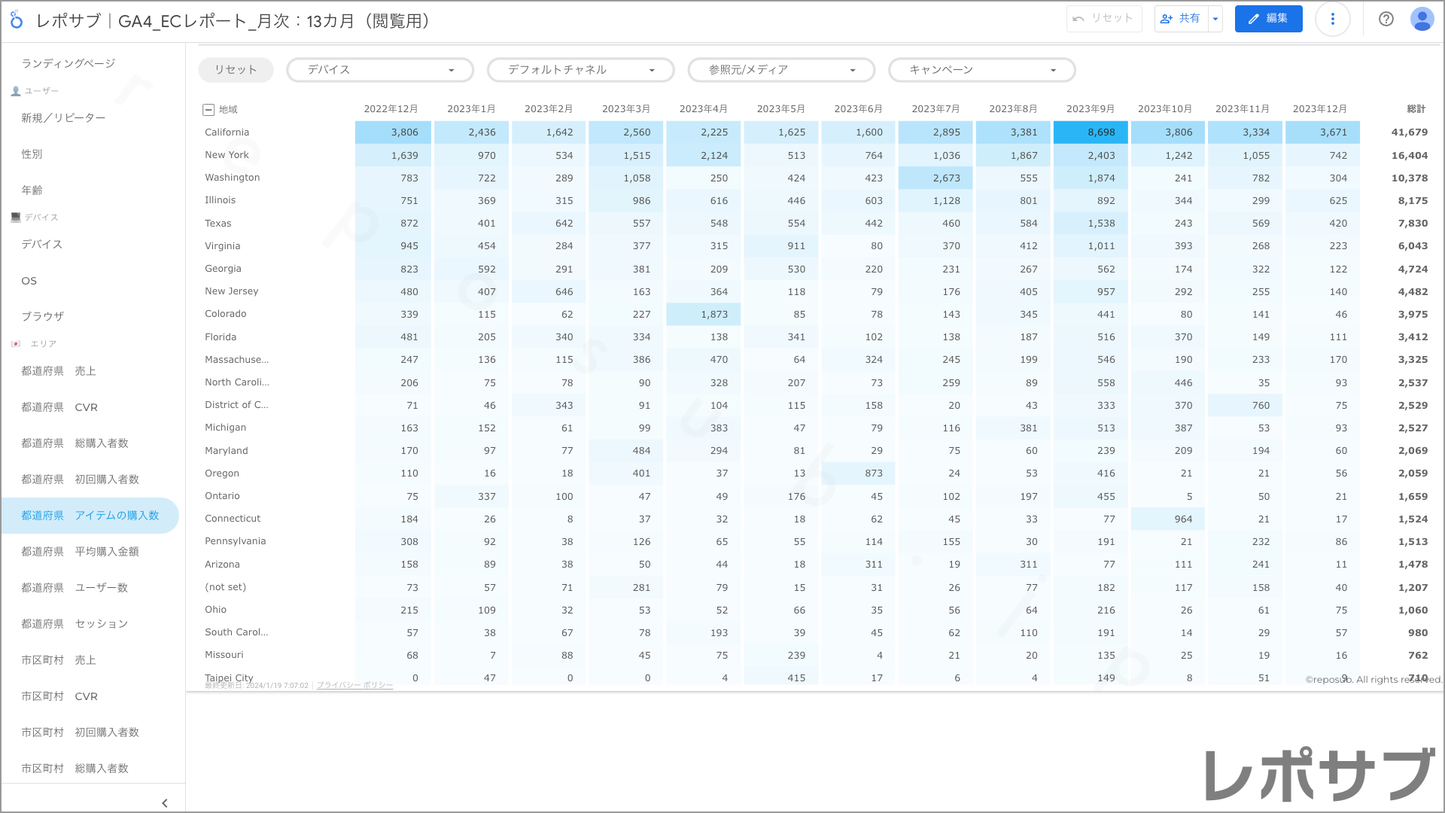Open the three-dot more options menu
This screenshot has height=813, width=1445.
coord(1332,19)
